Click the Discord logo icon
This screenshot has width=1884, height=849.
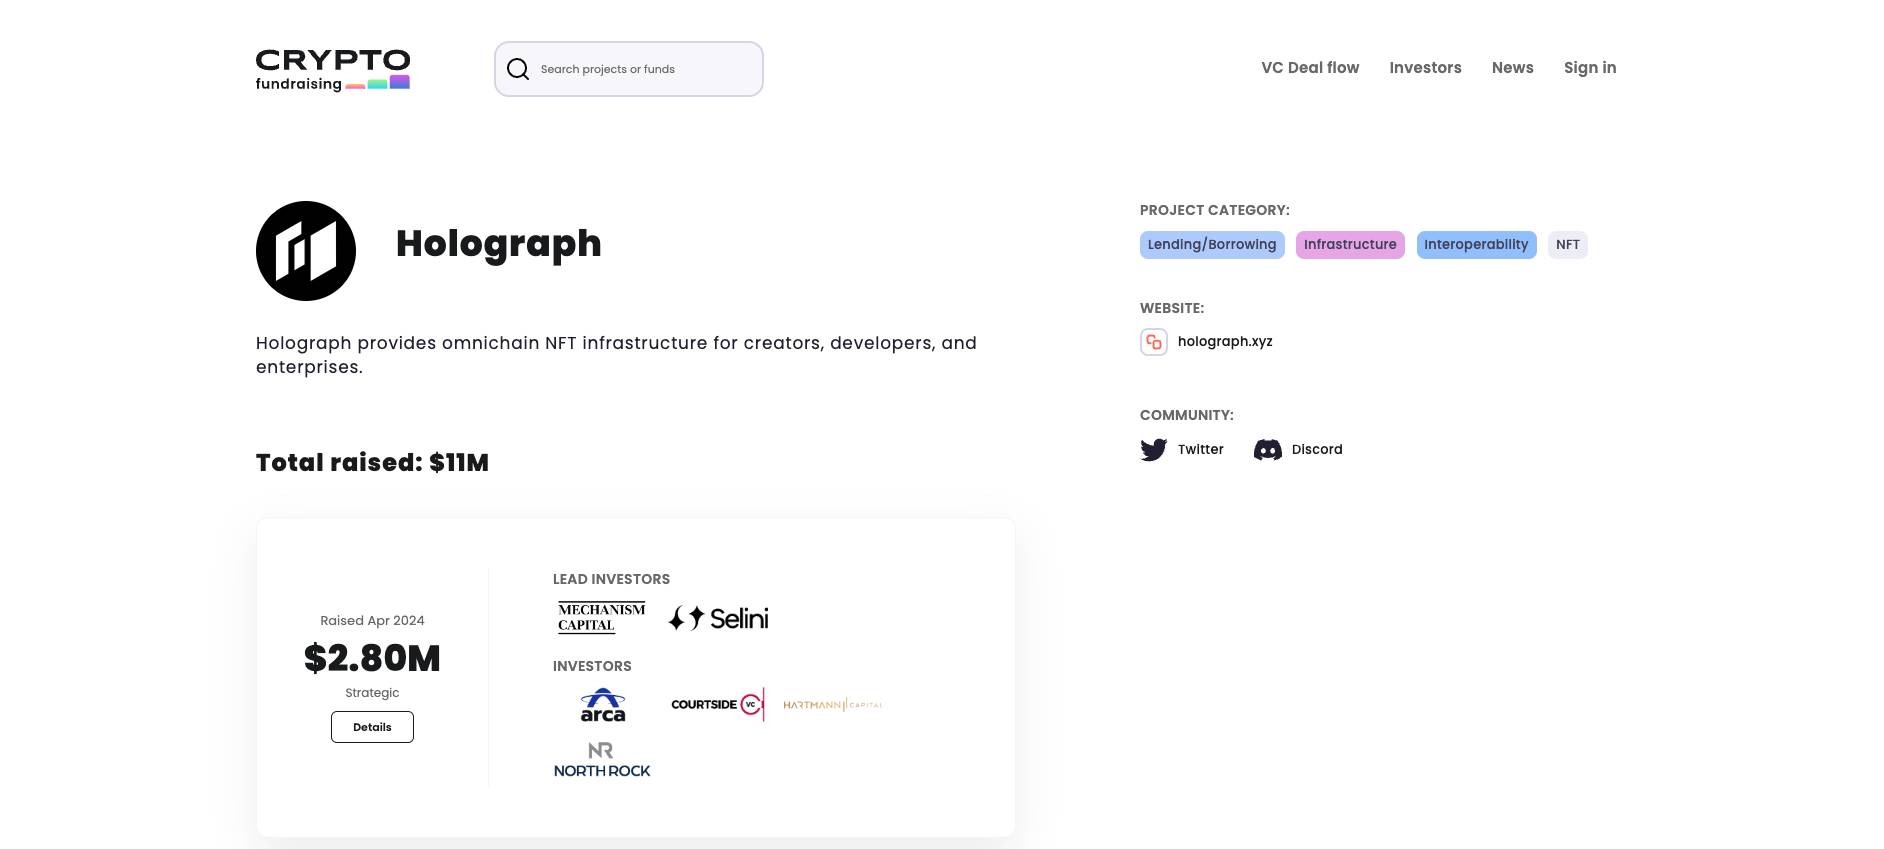[1268, 450]
